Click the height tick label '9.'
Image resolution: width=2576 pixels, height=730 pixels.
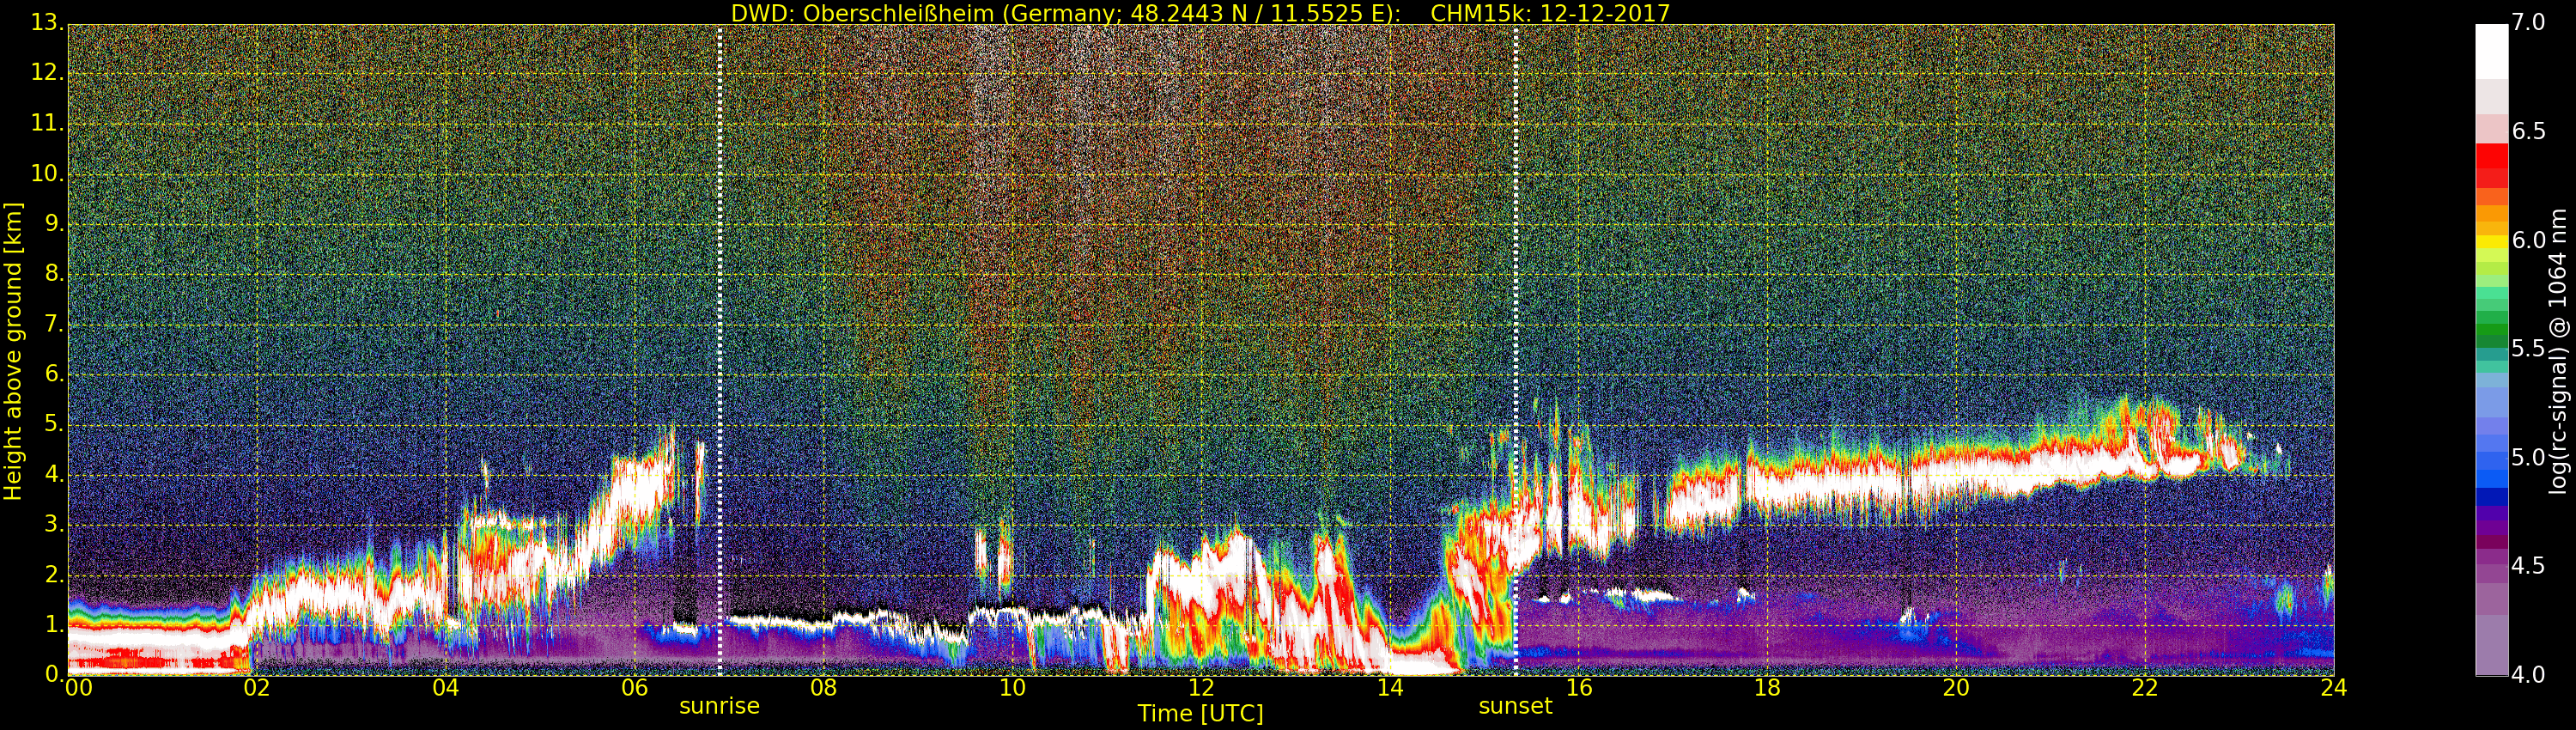click(54, 224)
